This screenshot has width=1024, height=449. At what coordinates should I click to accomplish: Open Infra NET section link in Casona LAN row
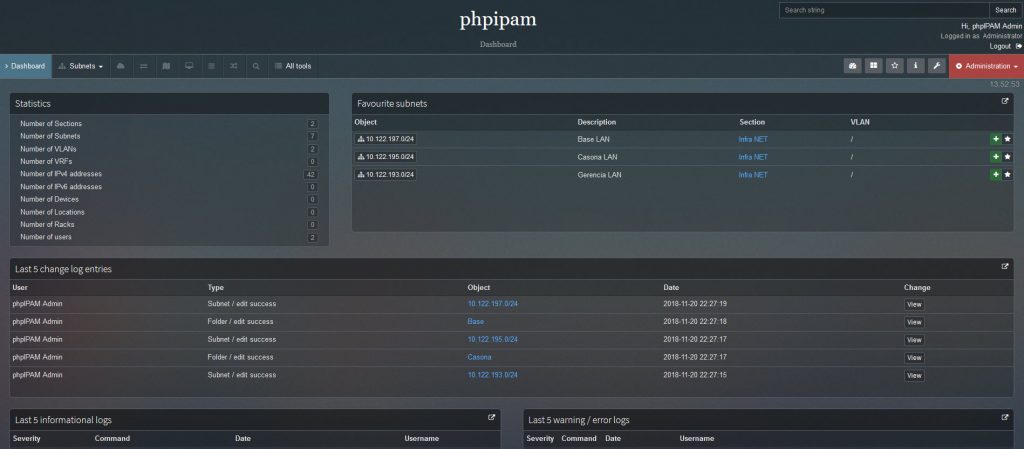coord(753,157)
